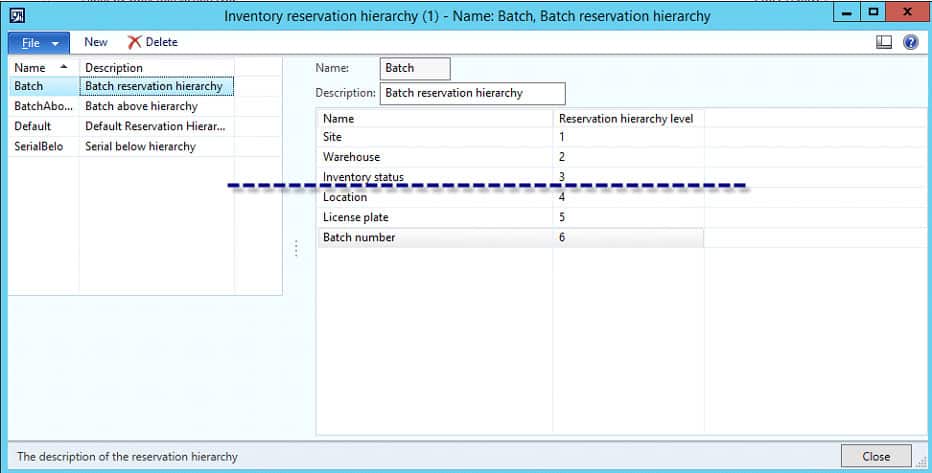Image resolution: width=932 pixels, height=473 pixels.
Task: Select the Inventory status row
Action: 510,177
